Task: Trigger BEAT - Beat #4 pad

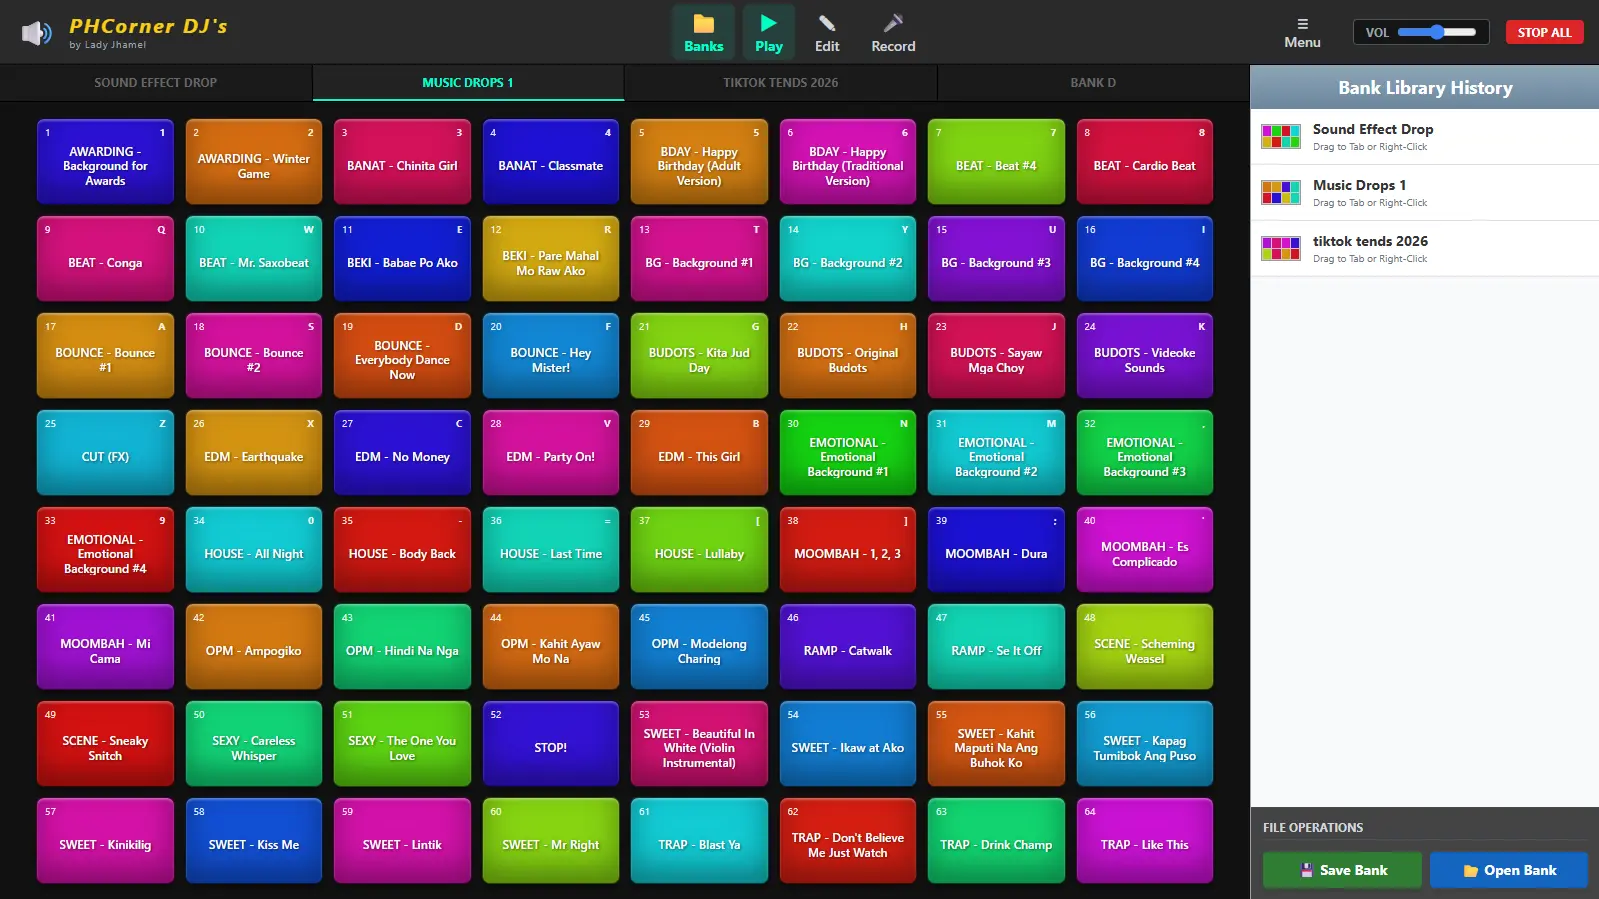Action: pyautogui.click(x=996, y=161)
